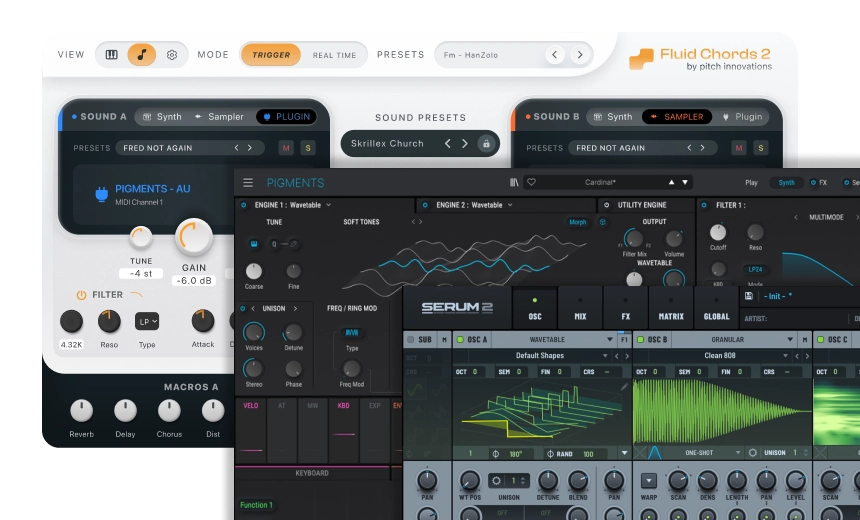860x520 pixels.
Task: Favorite the Cardinal preset with heart icon
Action: click(531, 182)
